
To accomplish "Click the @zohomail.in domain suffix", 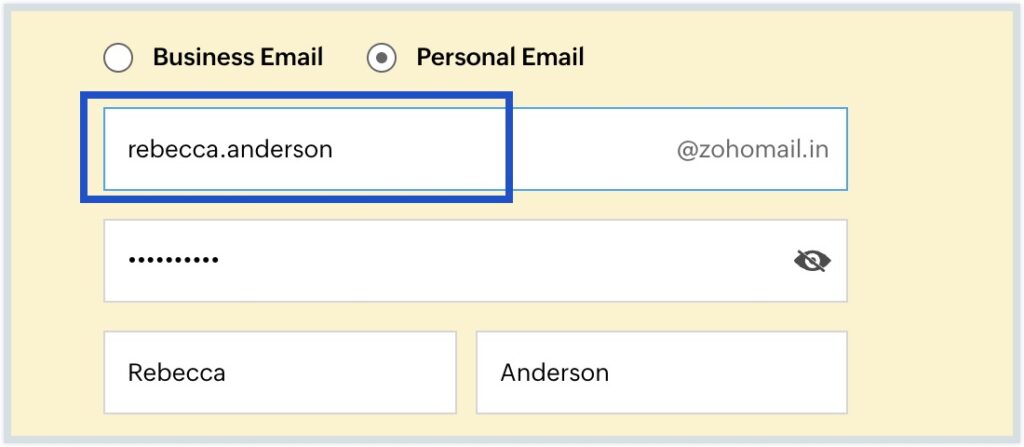I will pos(752,150).
